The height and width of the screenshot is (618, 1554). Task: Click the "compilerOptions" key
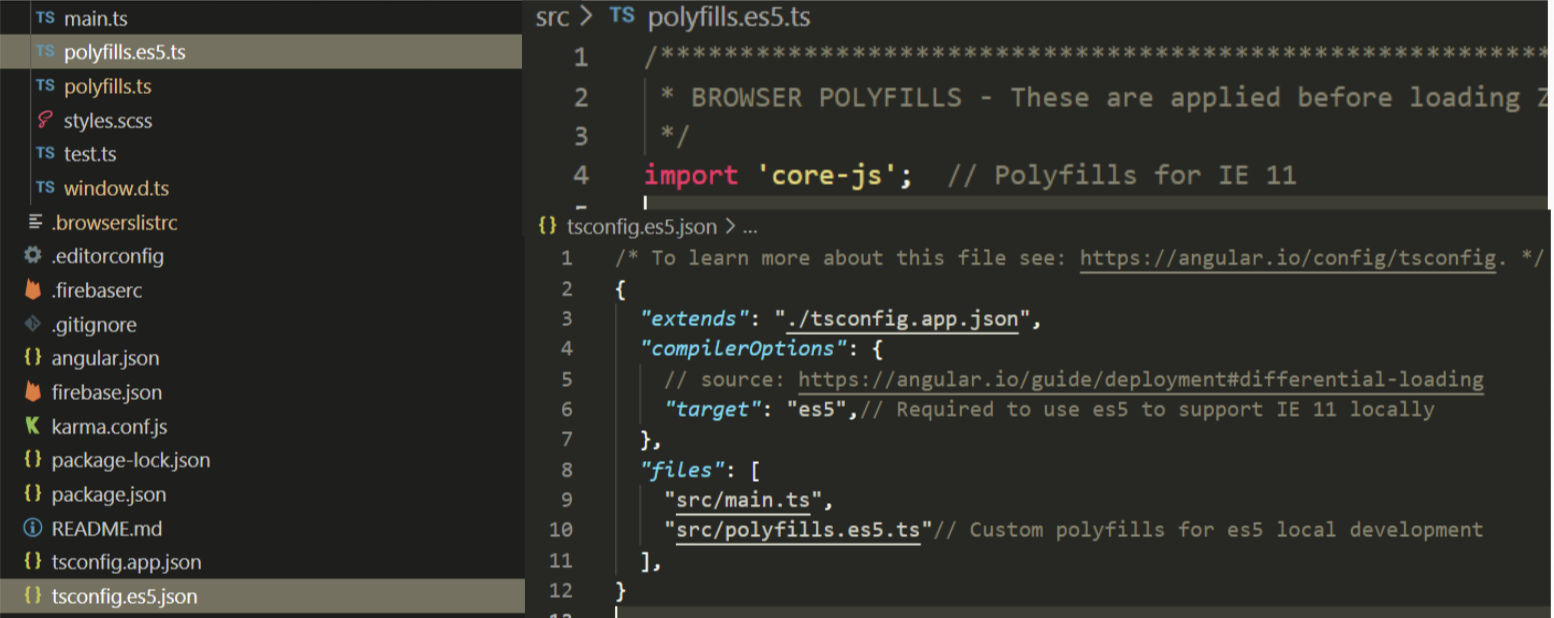744,350
